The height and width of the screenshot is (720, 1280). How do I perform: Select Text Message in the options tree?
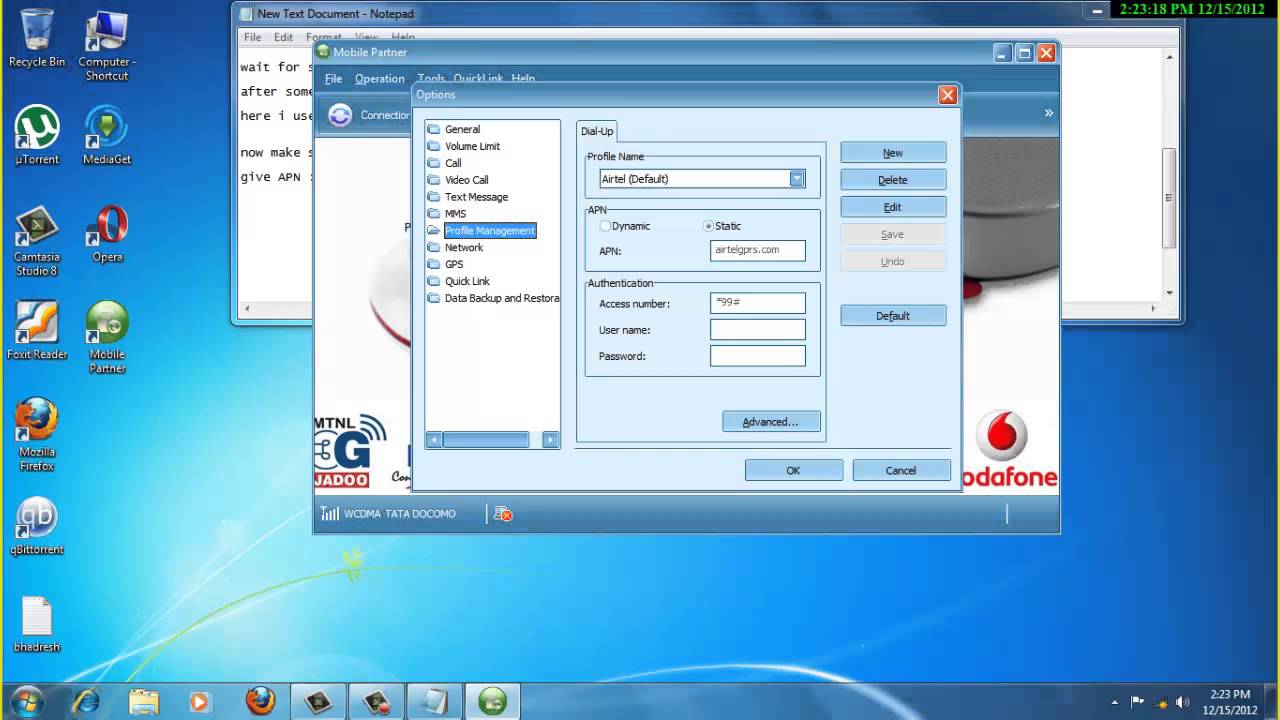476,197
